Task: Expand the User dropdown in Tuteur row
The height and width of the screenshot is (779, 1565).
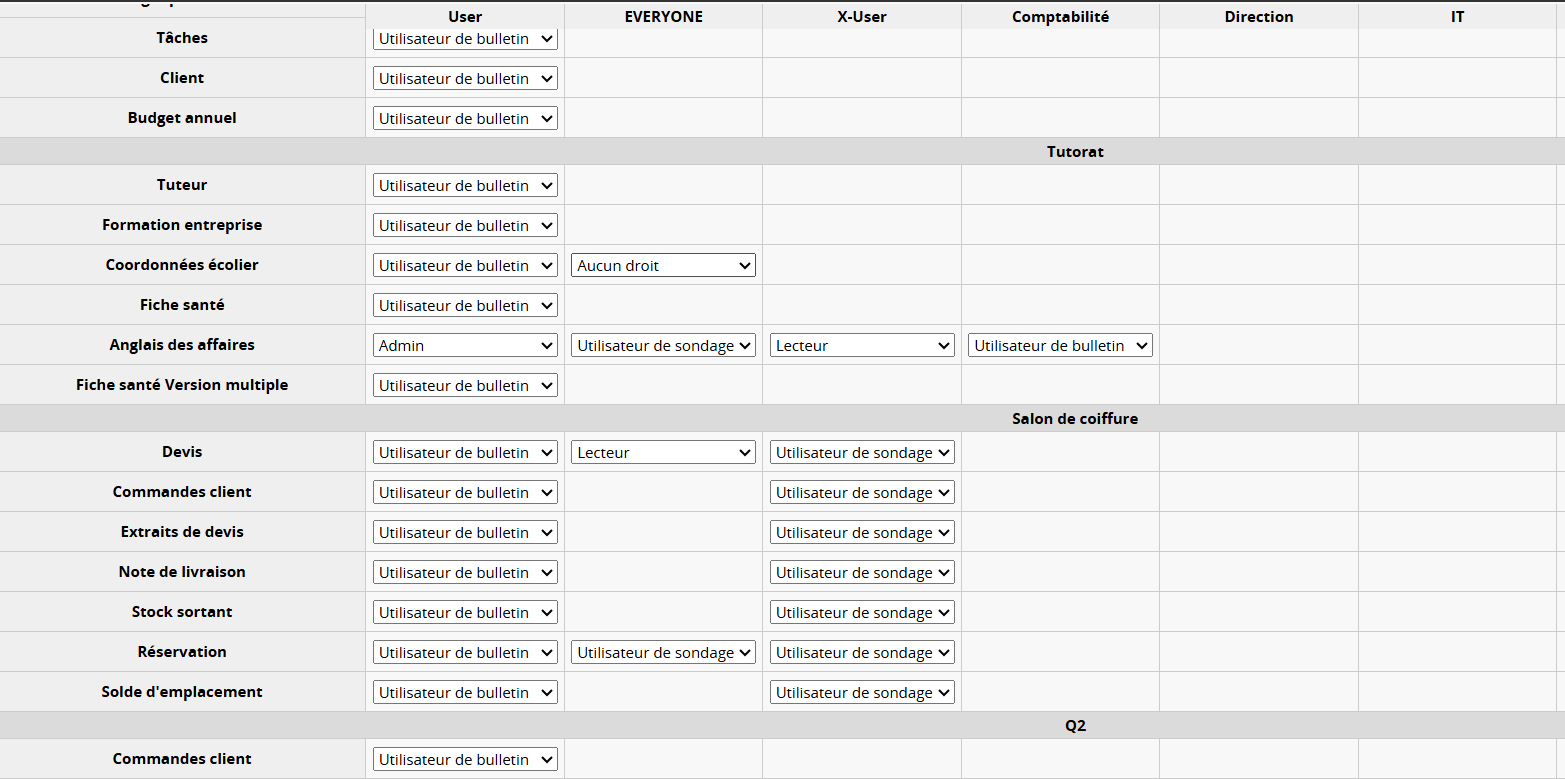Action: [465, 185]
